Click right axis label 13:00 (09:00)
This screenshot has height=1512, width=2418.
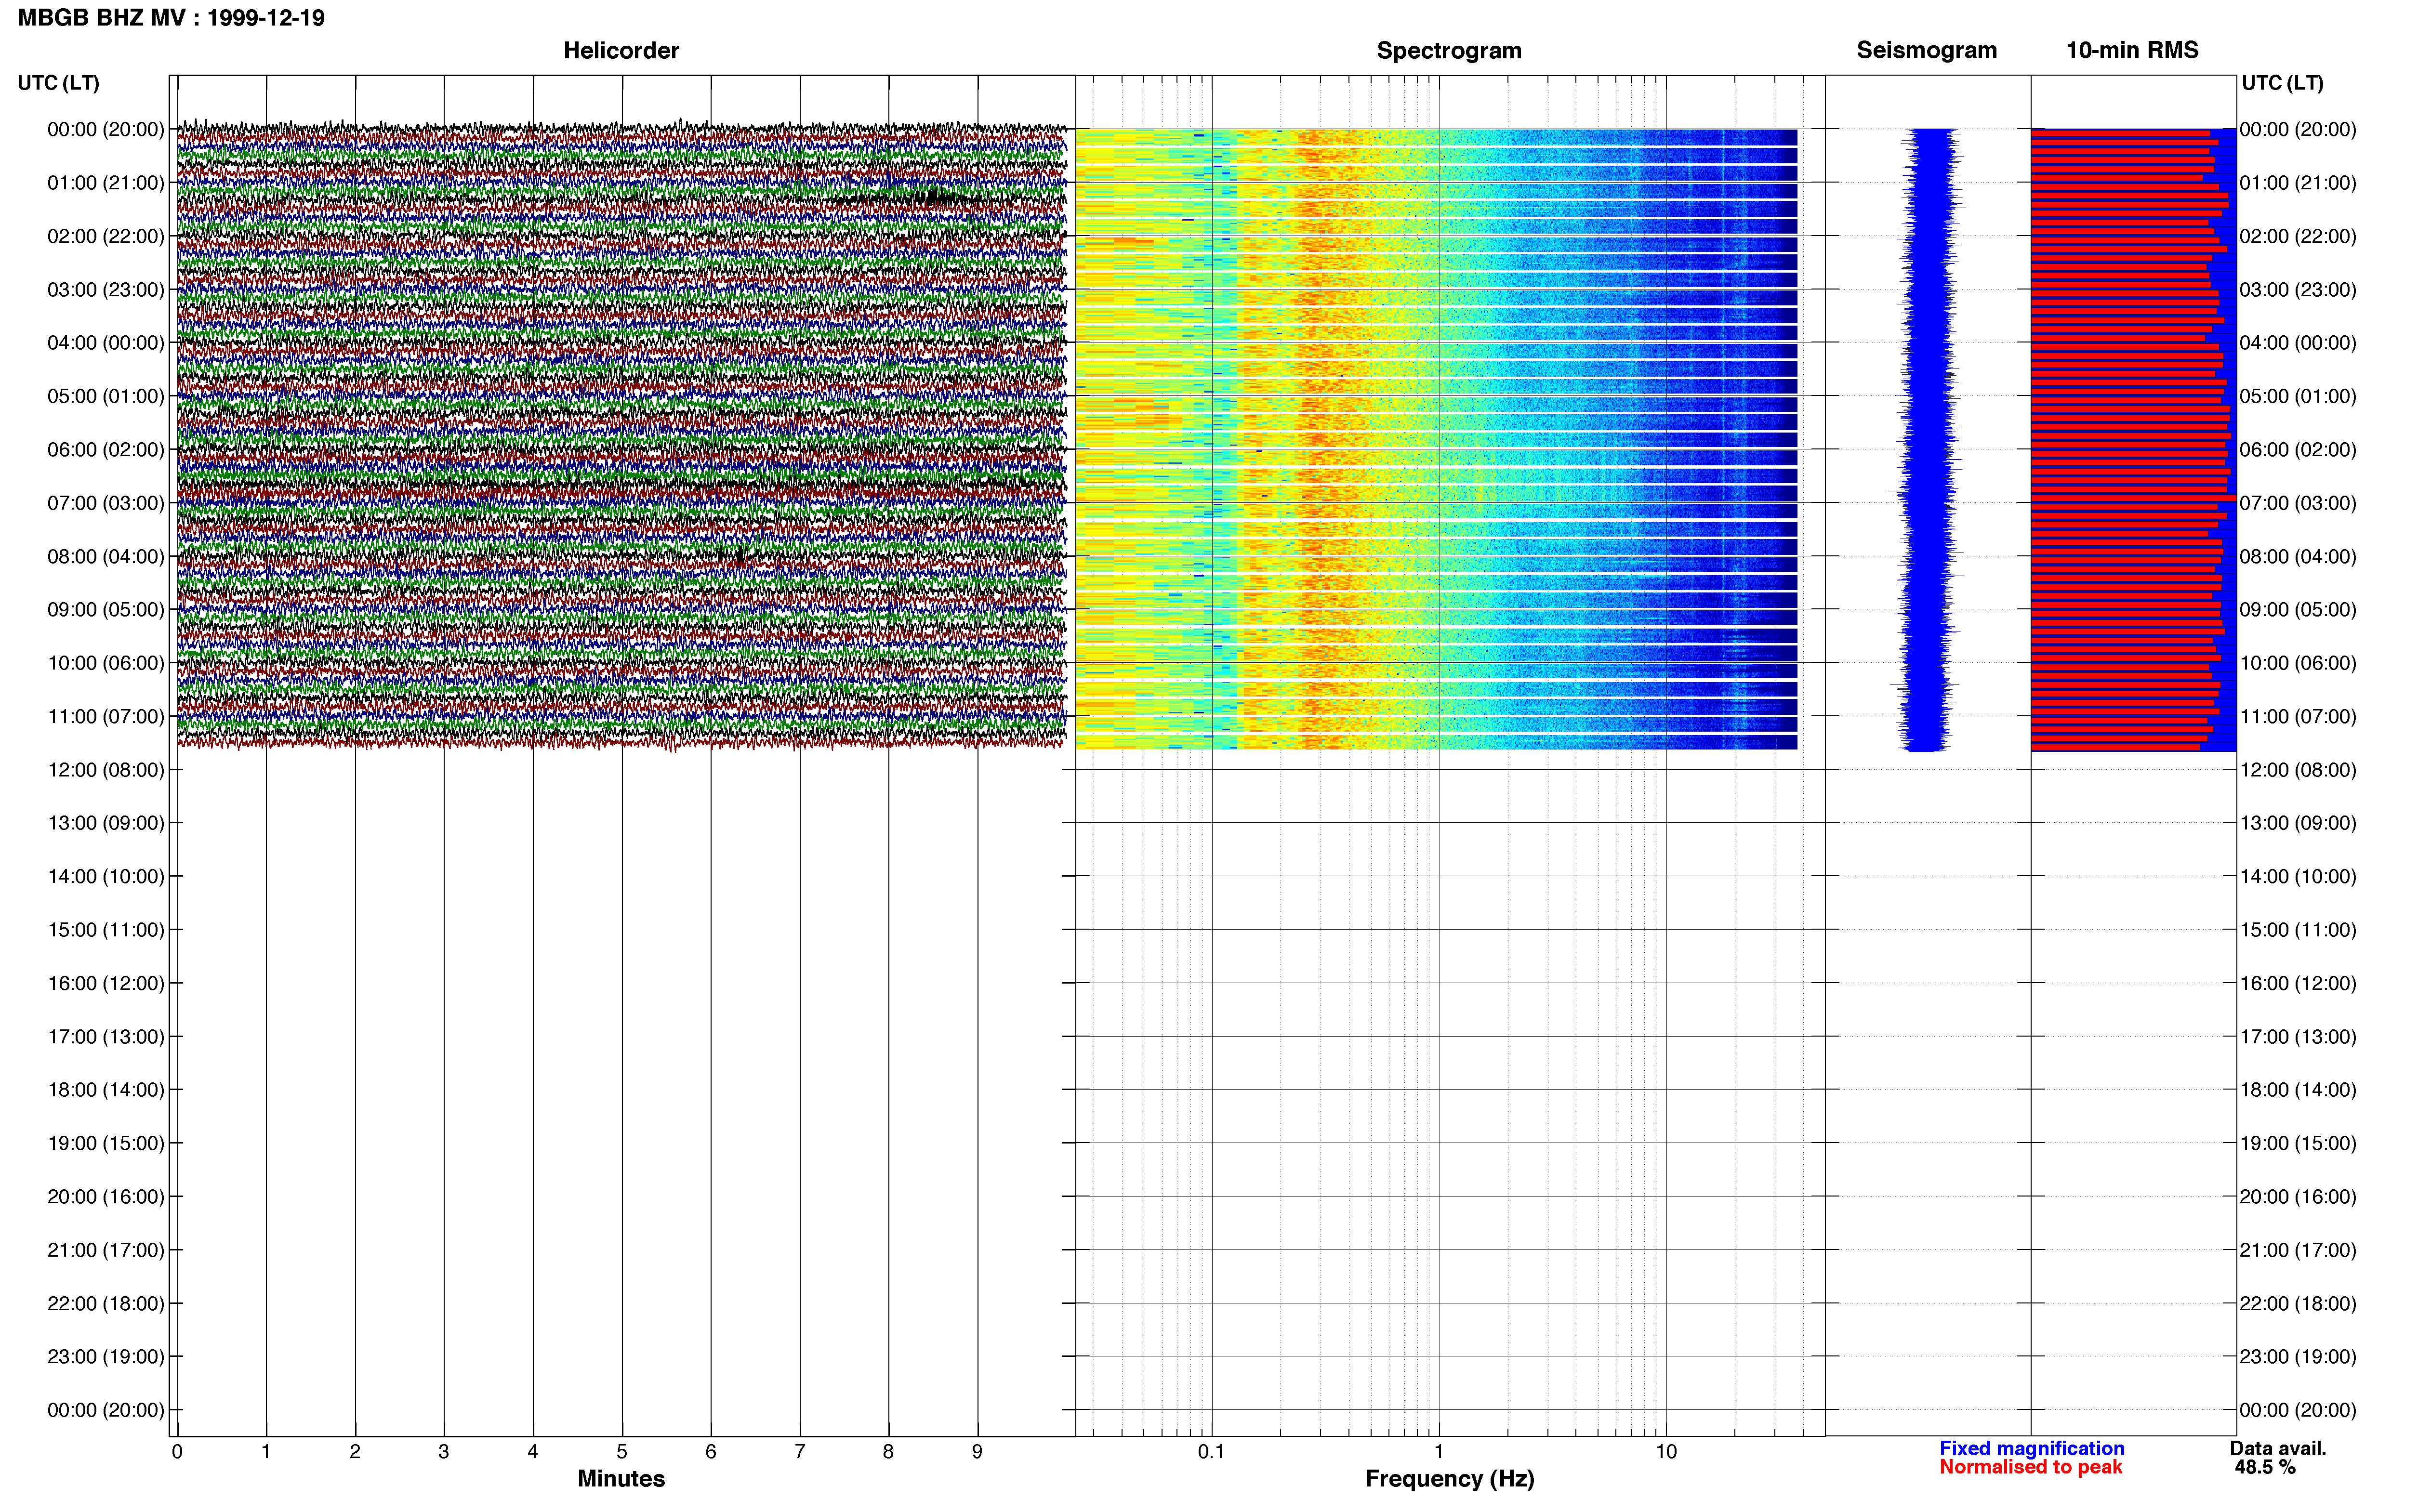point(2298,823)
